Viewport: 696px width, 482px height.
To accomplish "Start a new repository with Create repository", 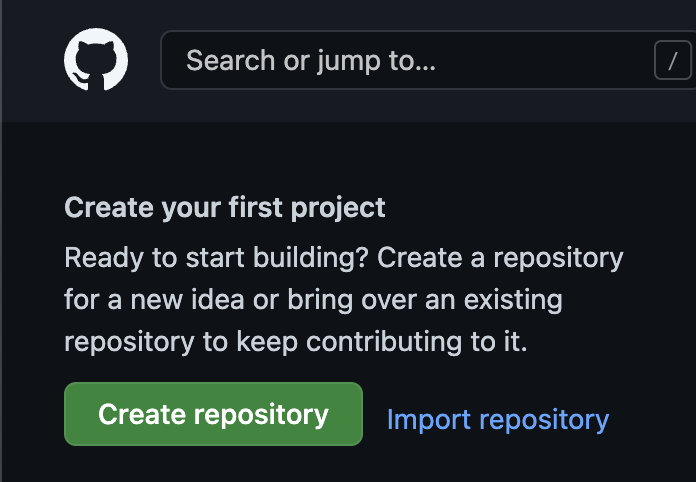I will 213,414.
